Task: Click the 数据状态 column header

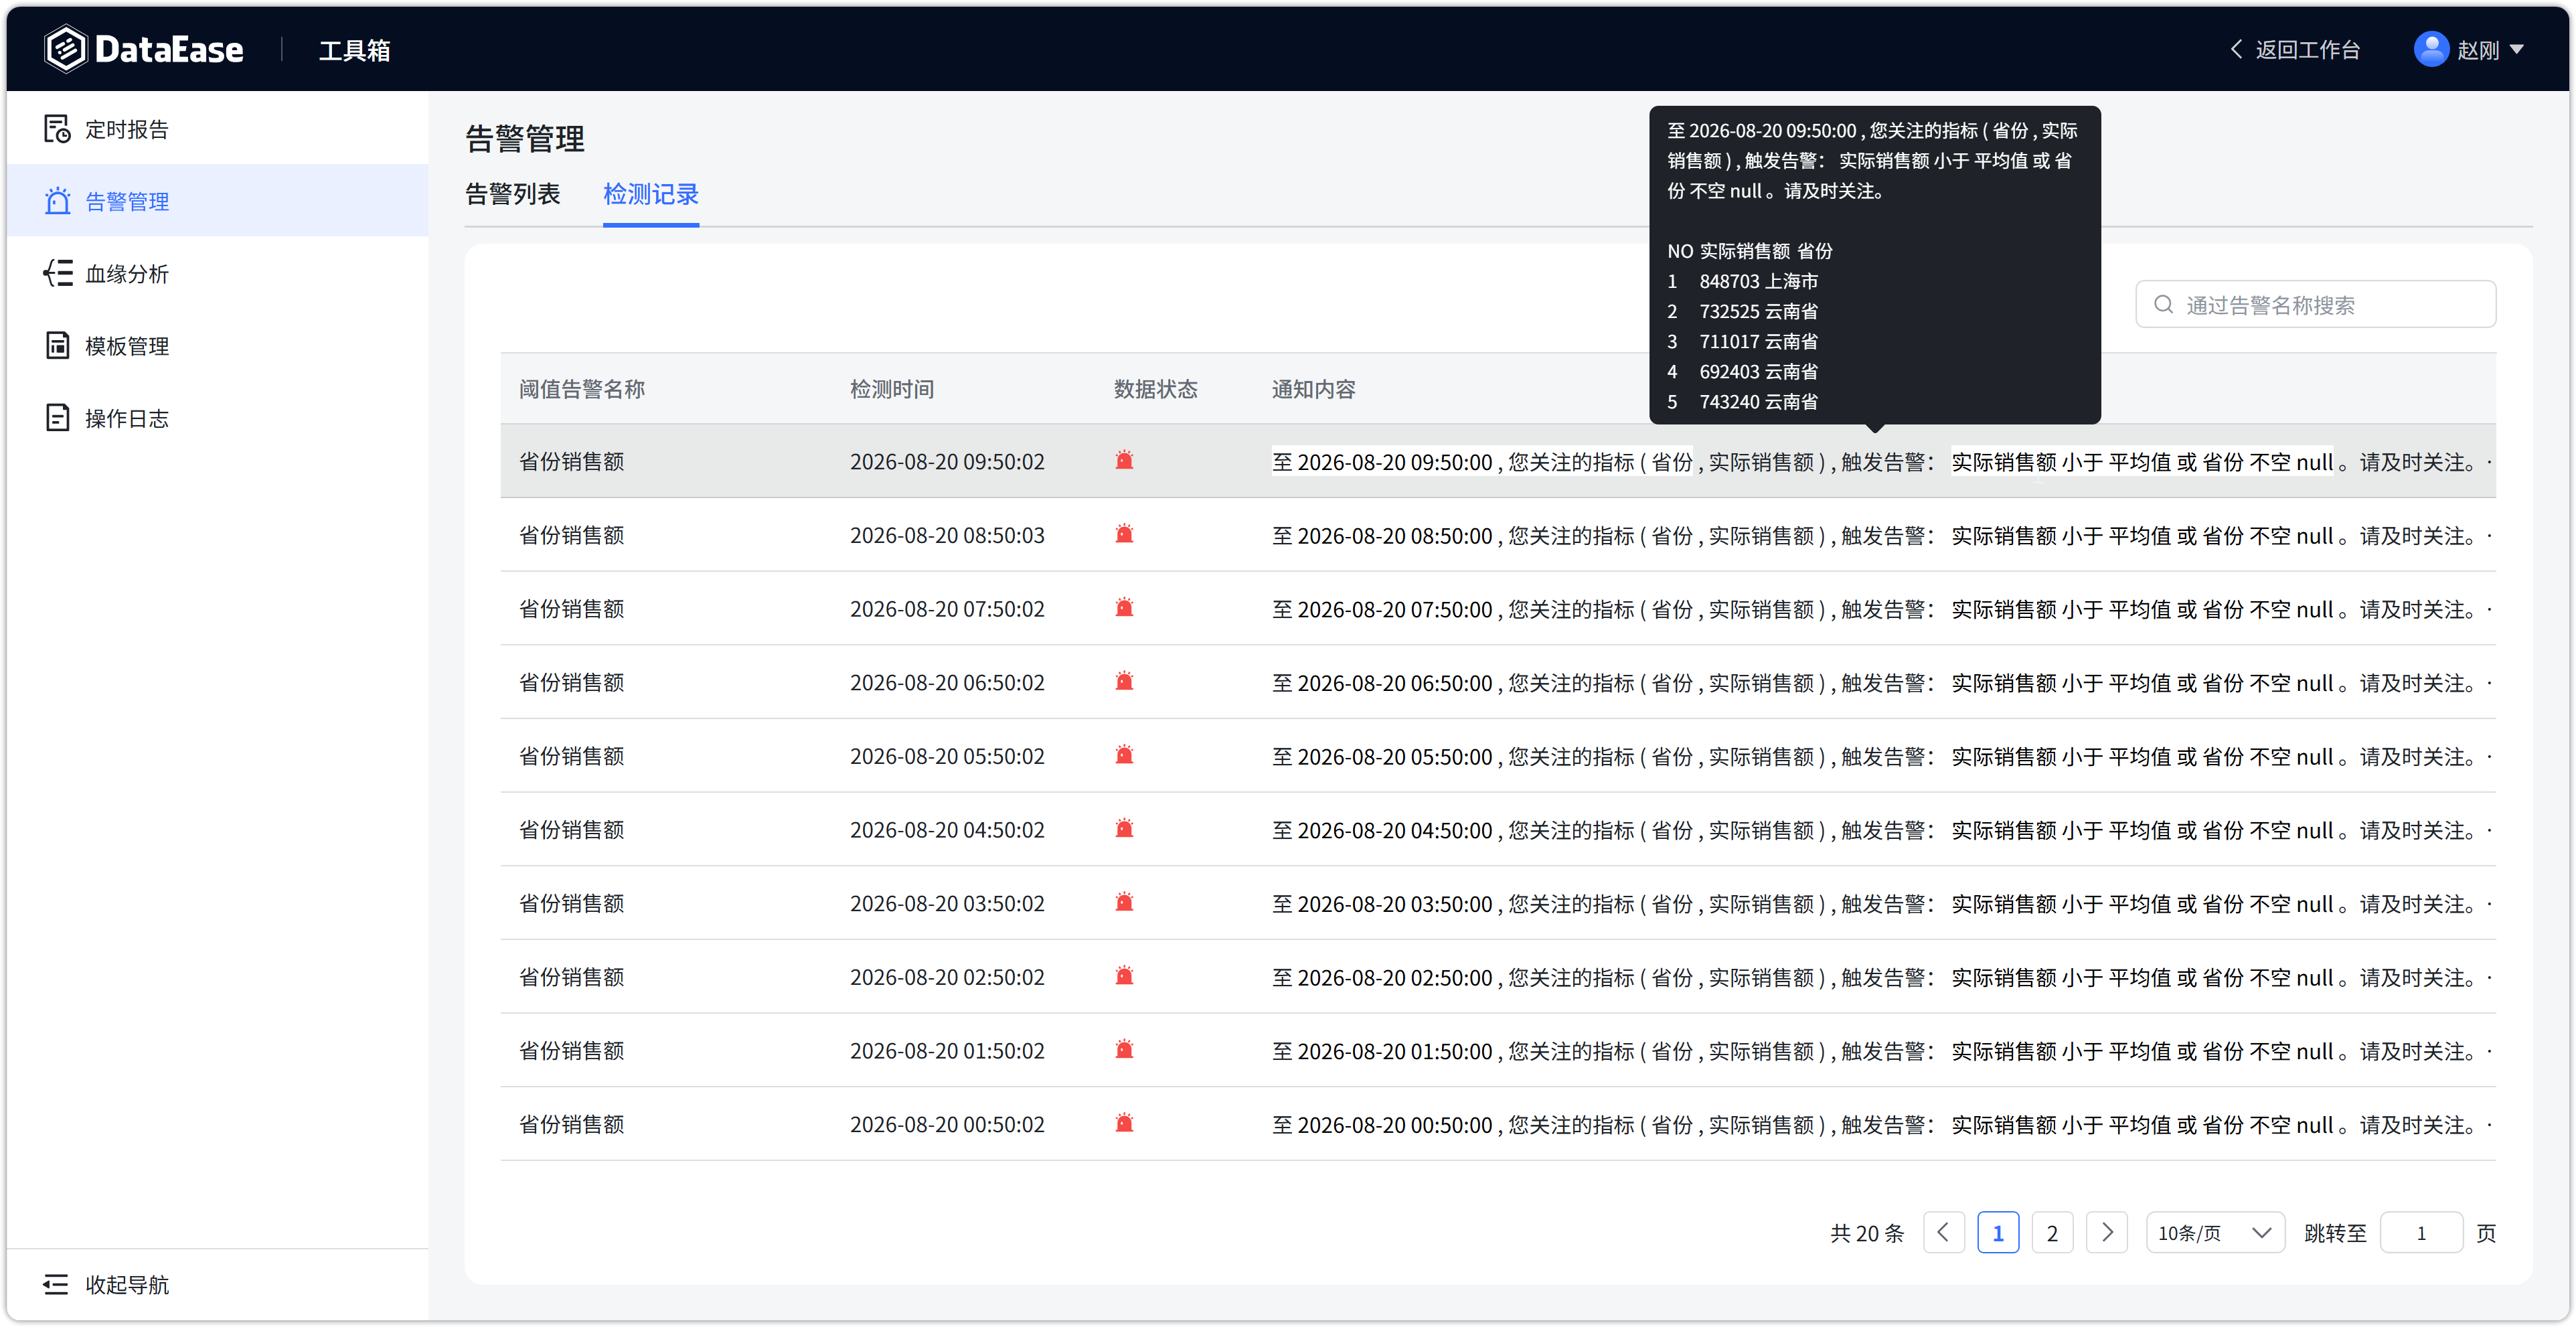Action: pos(1155,388)
